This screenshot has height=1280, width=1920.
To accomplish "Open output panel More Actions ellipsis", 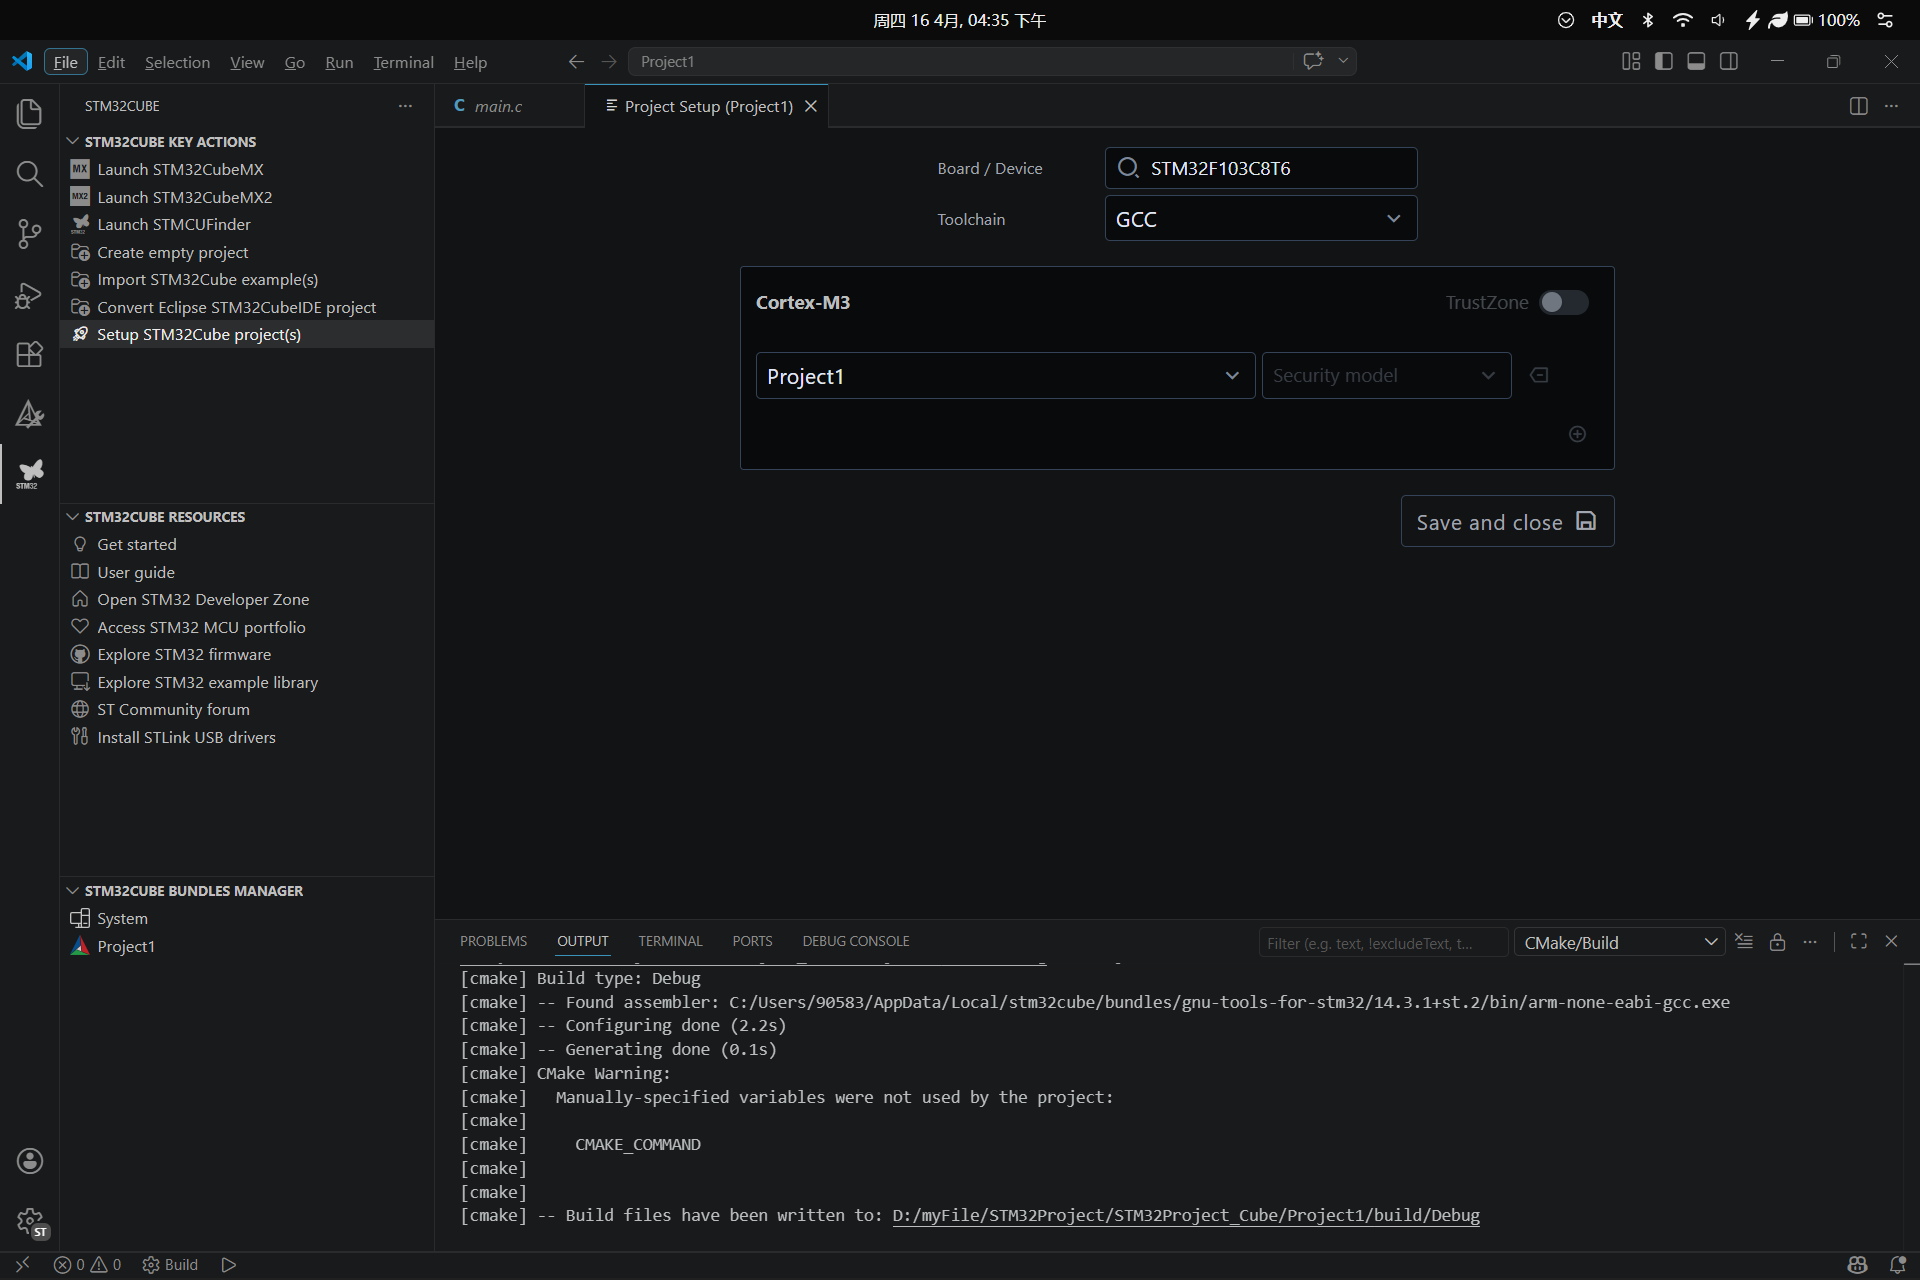I will 1810,942.
